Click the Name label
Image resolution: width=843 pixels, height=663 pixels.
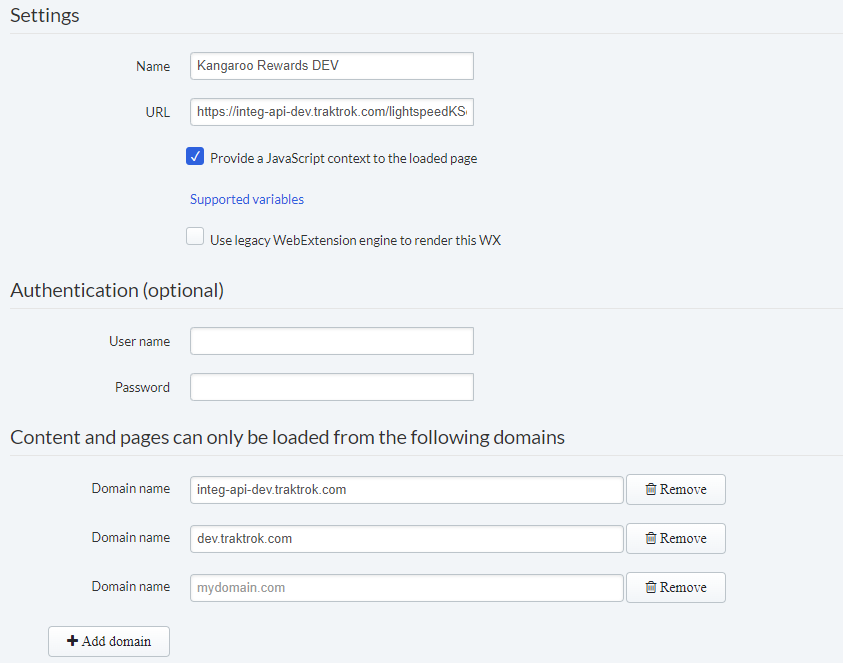[153, 66]
